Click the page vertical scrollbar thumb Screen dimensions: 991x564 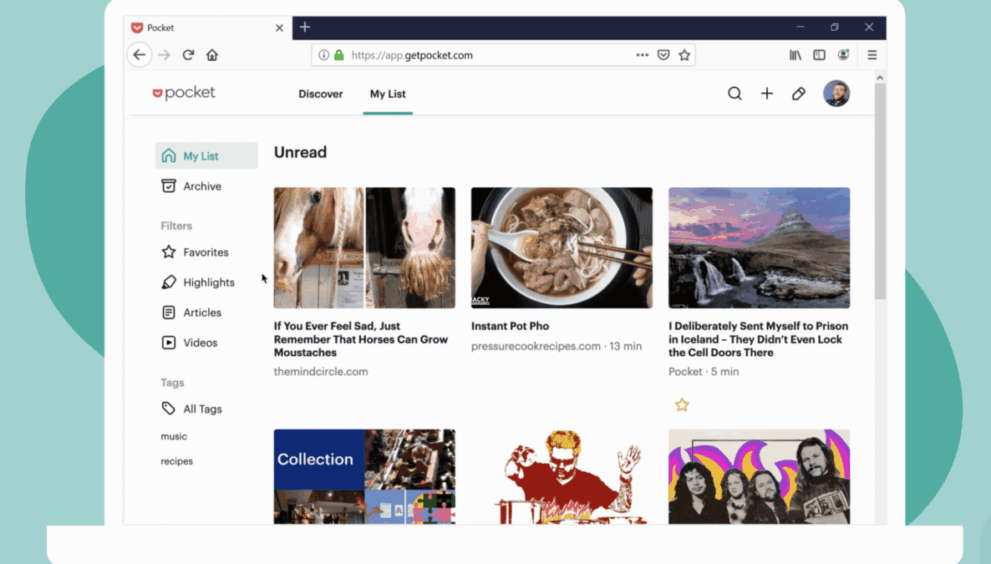coord(880,191)
